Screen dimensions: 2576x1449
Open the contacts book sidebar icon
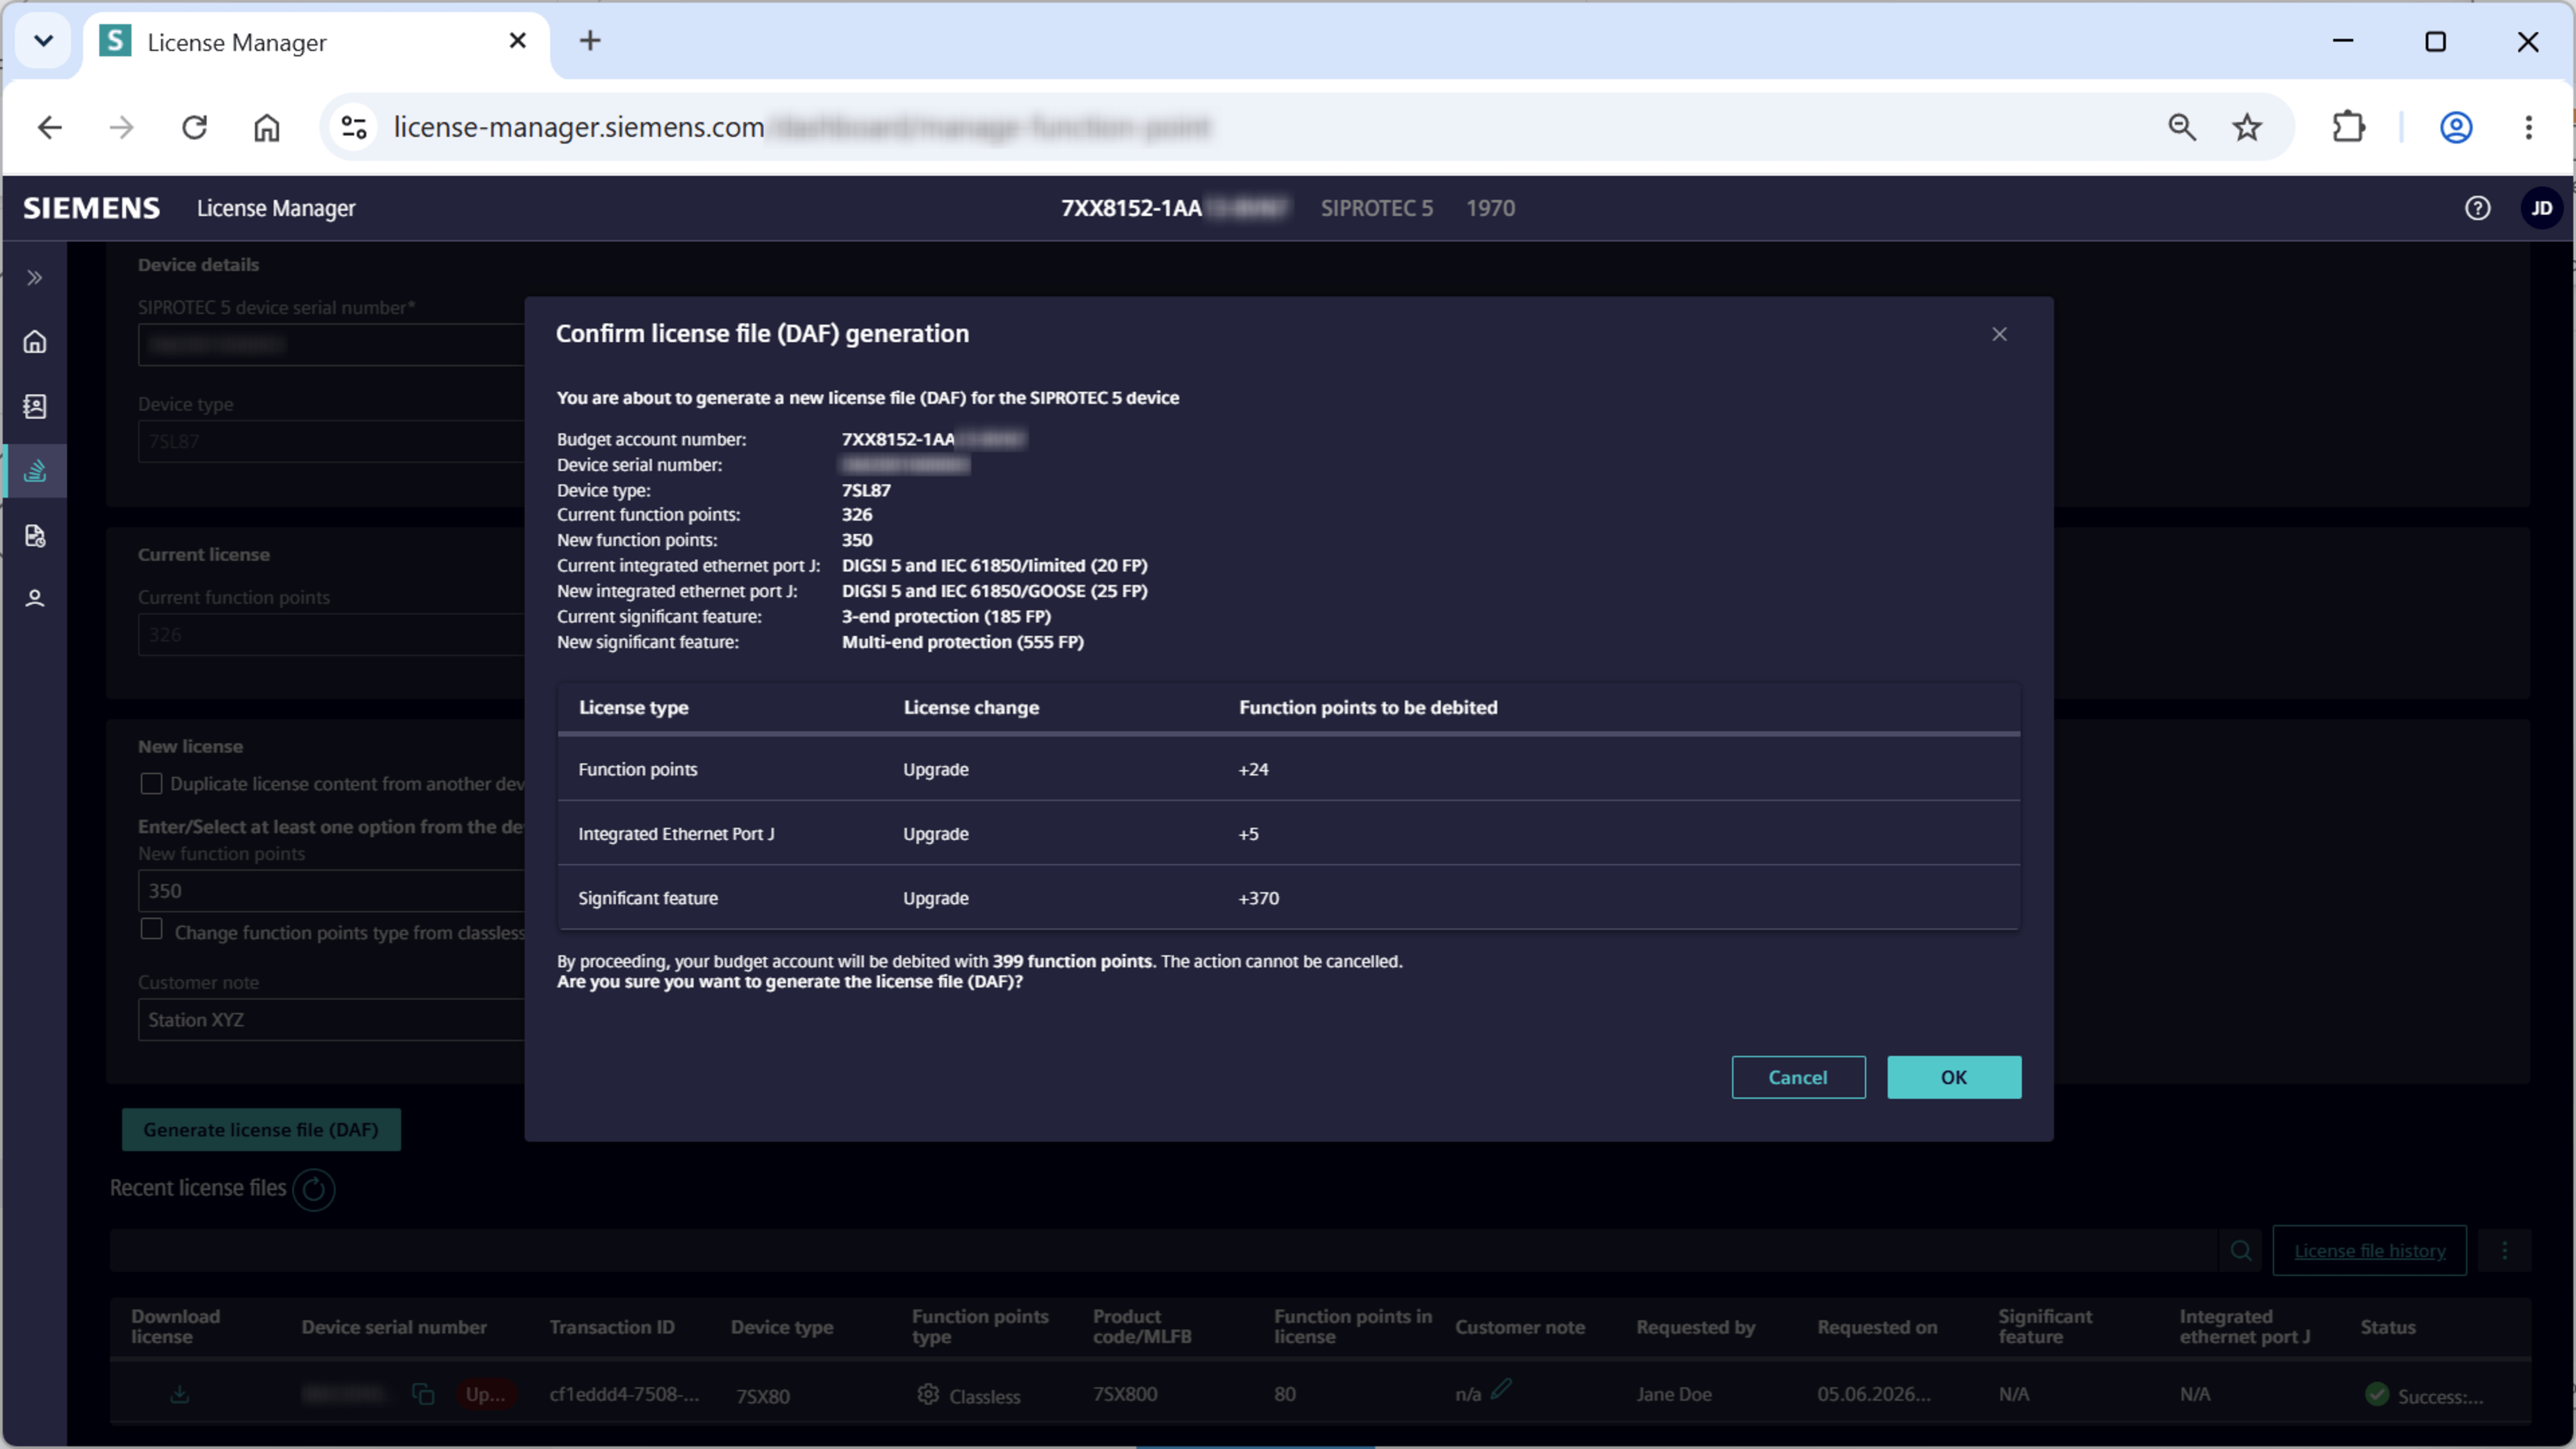pos(35,406)
